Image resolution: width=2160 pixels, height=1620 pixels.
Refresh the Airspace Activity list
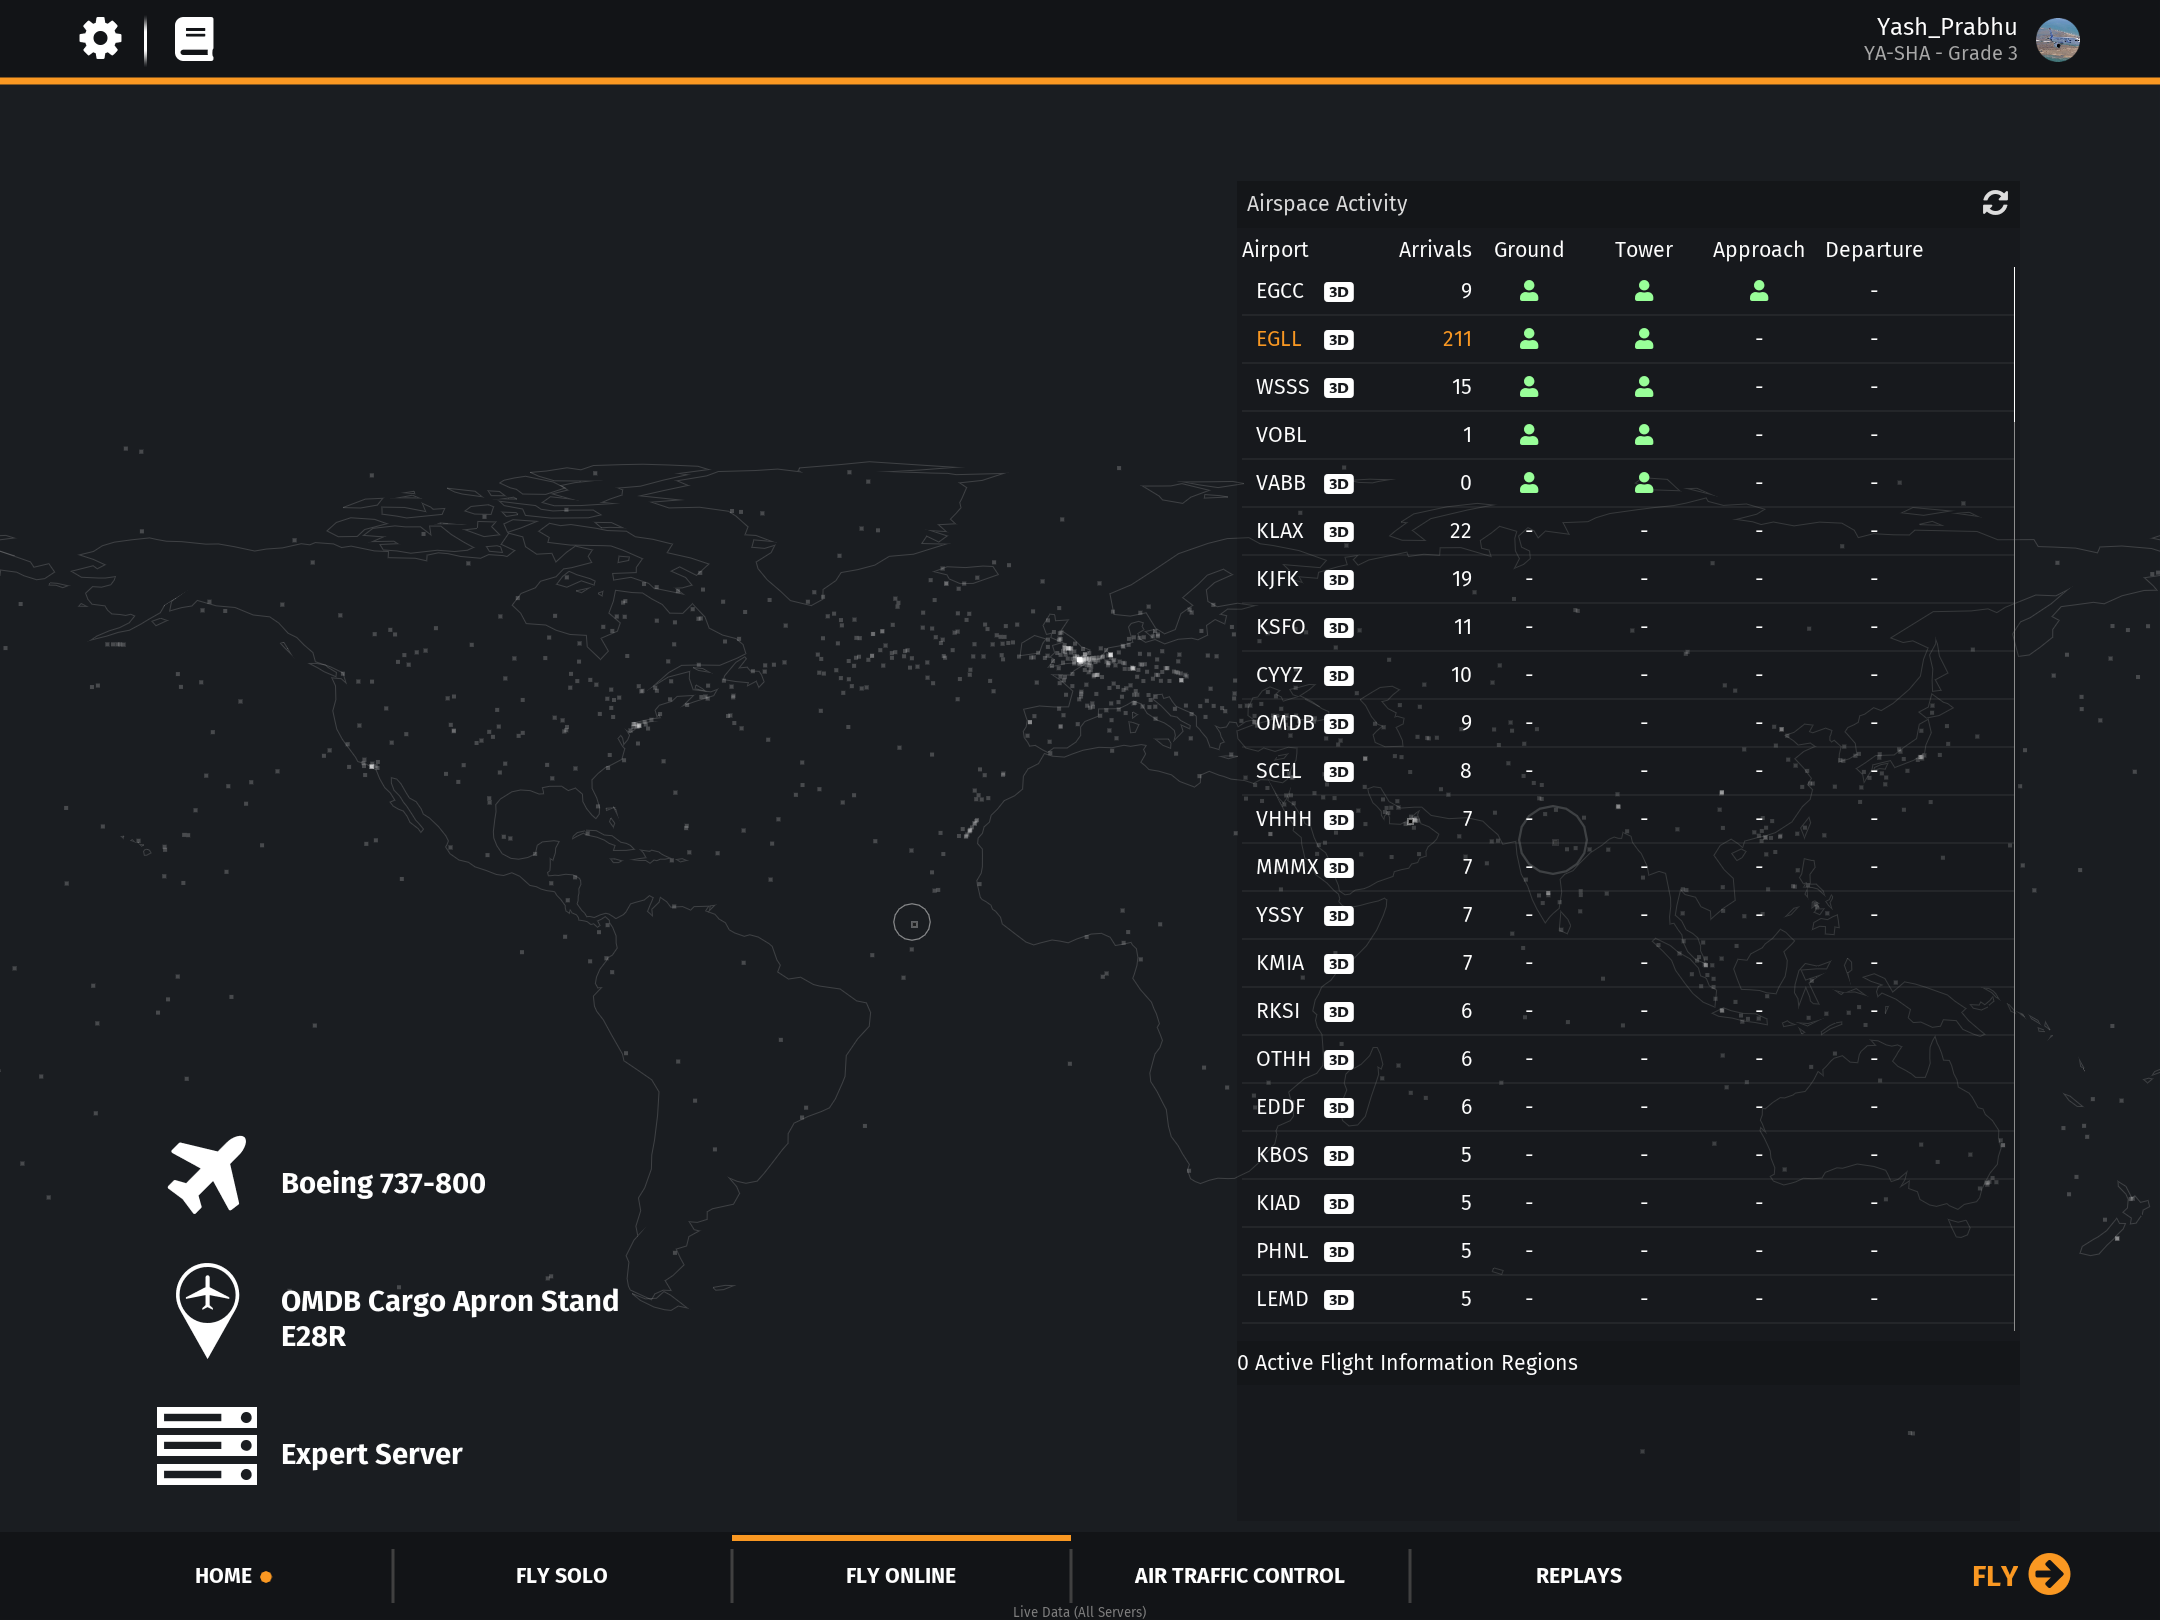click(x=1994, y=203)
